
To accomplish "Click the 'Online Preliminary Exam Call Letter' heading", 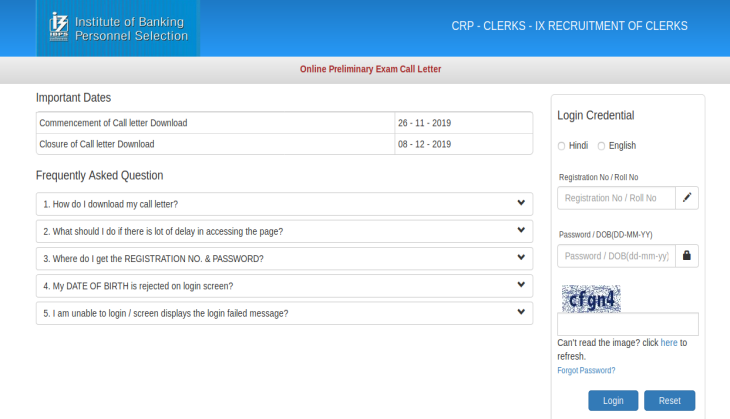I will click(370, 69).
